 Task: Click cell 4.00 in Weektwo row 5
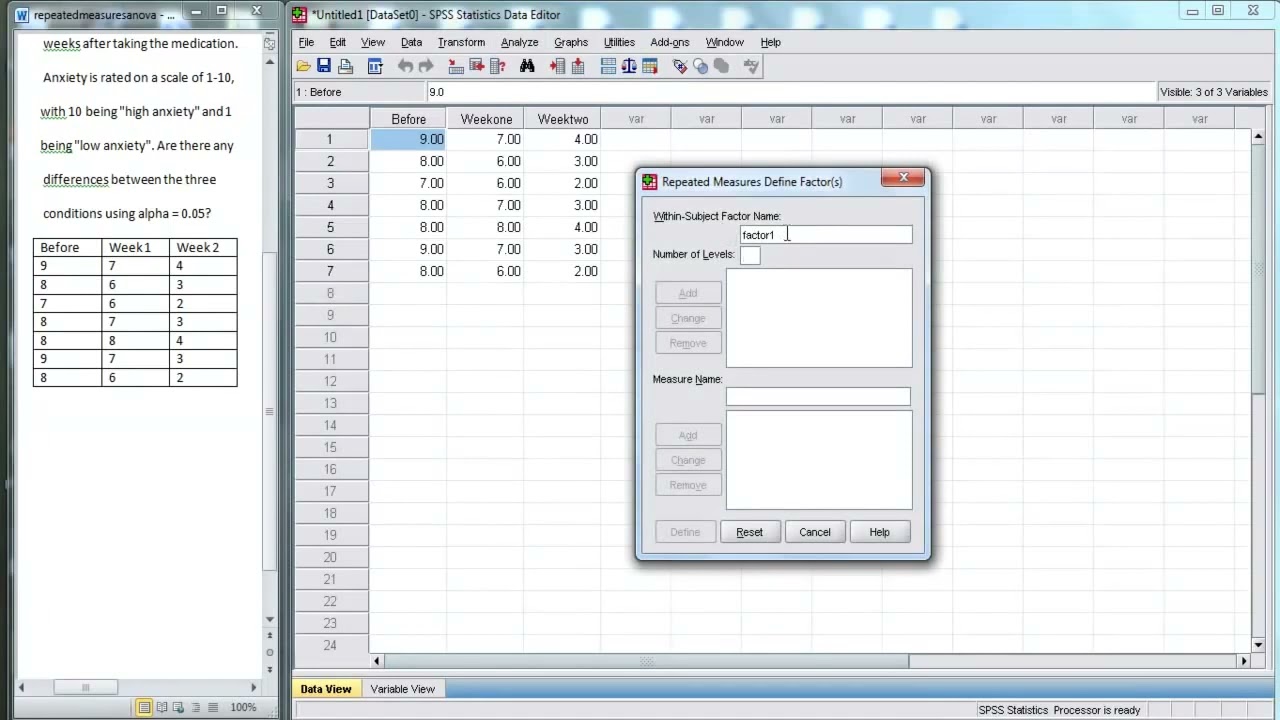click(563, 227)
